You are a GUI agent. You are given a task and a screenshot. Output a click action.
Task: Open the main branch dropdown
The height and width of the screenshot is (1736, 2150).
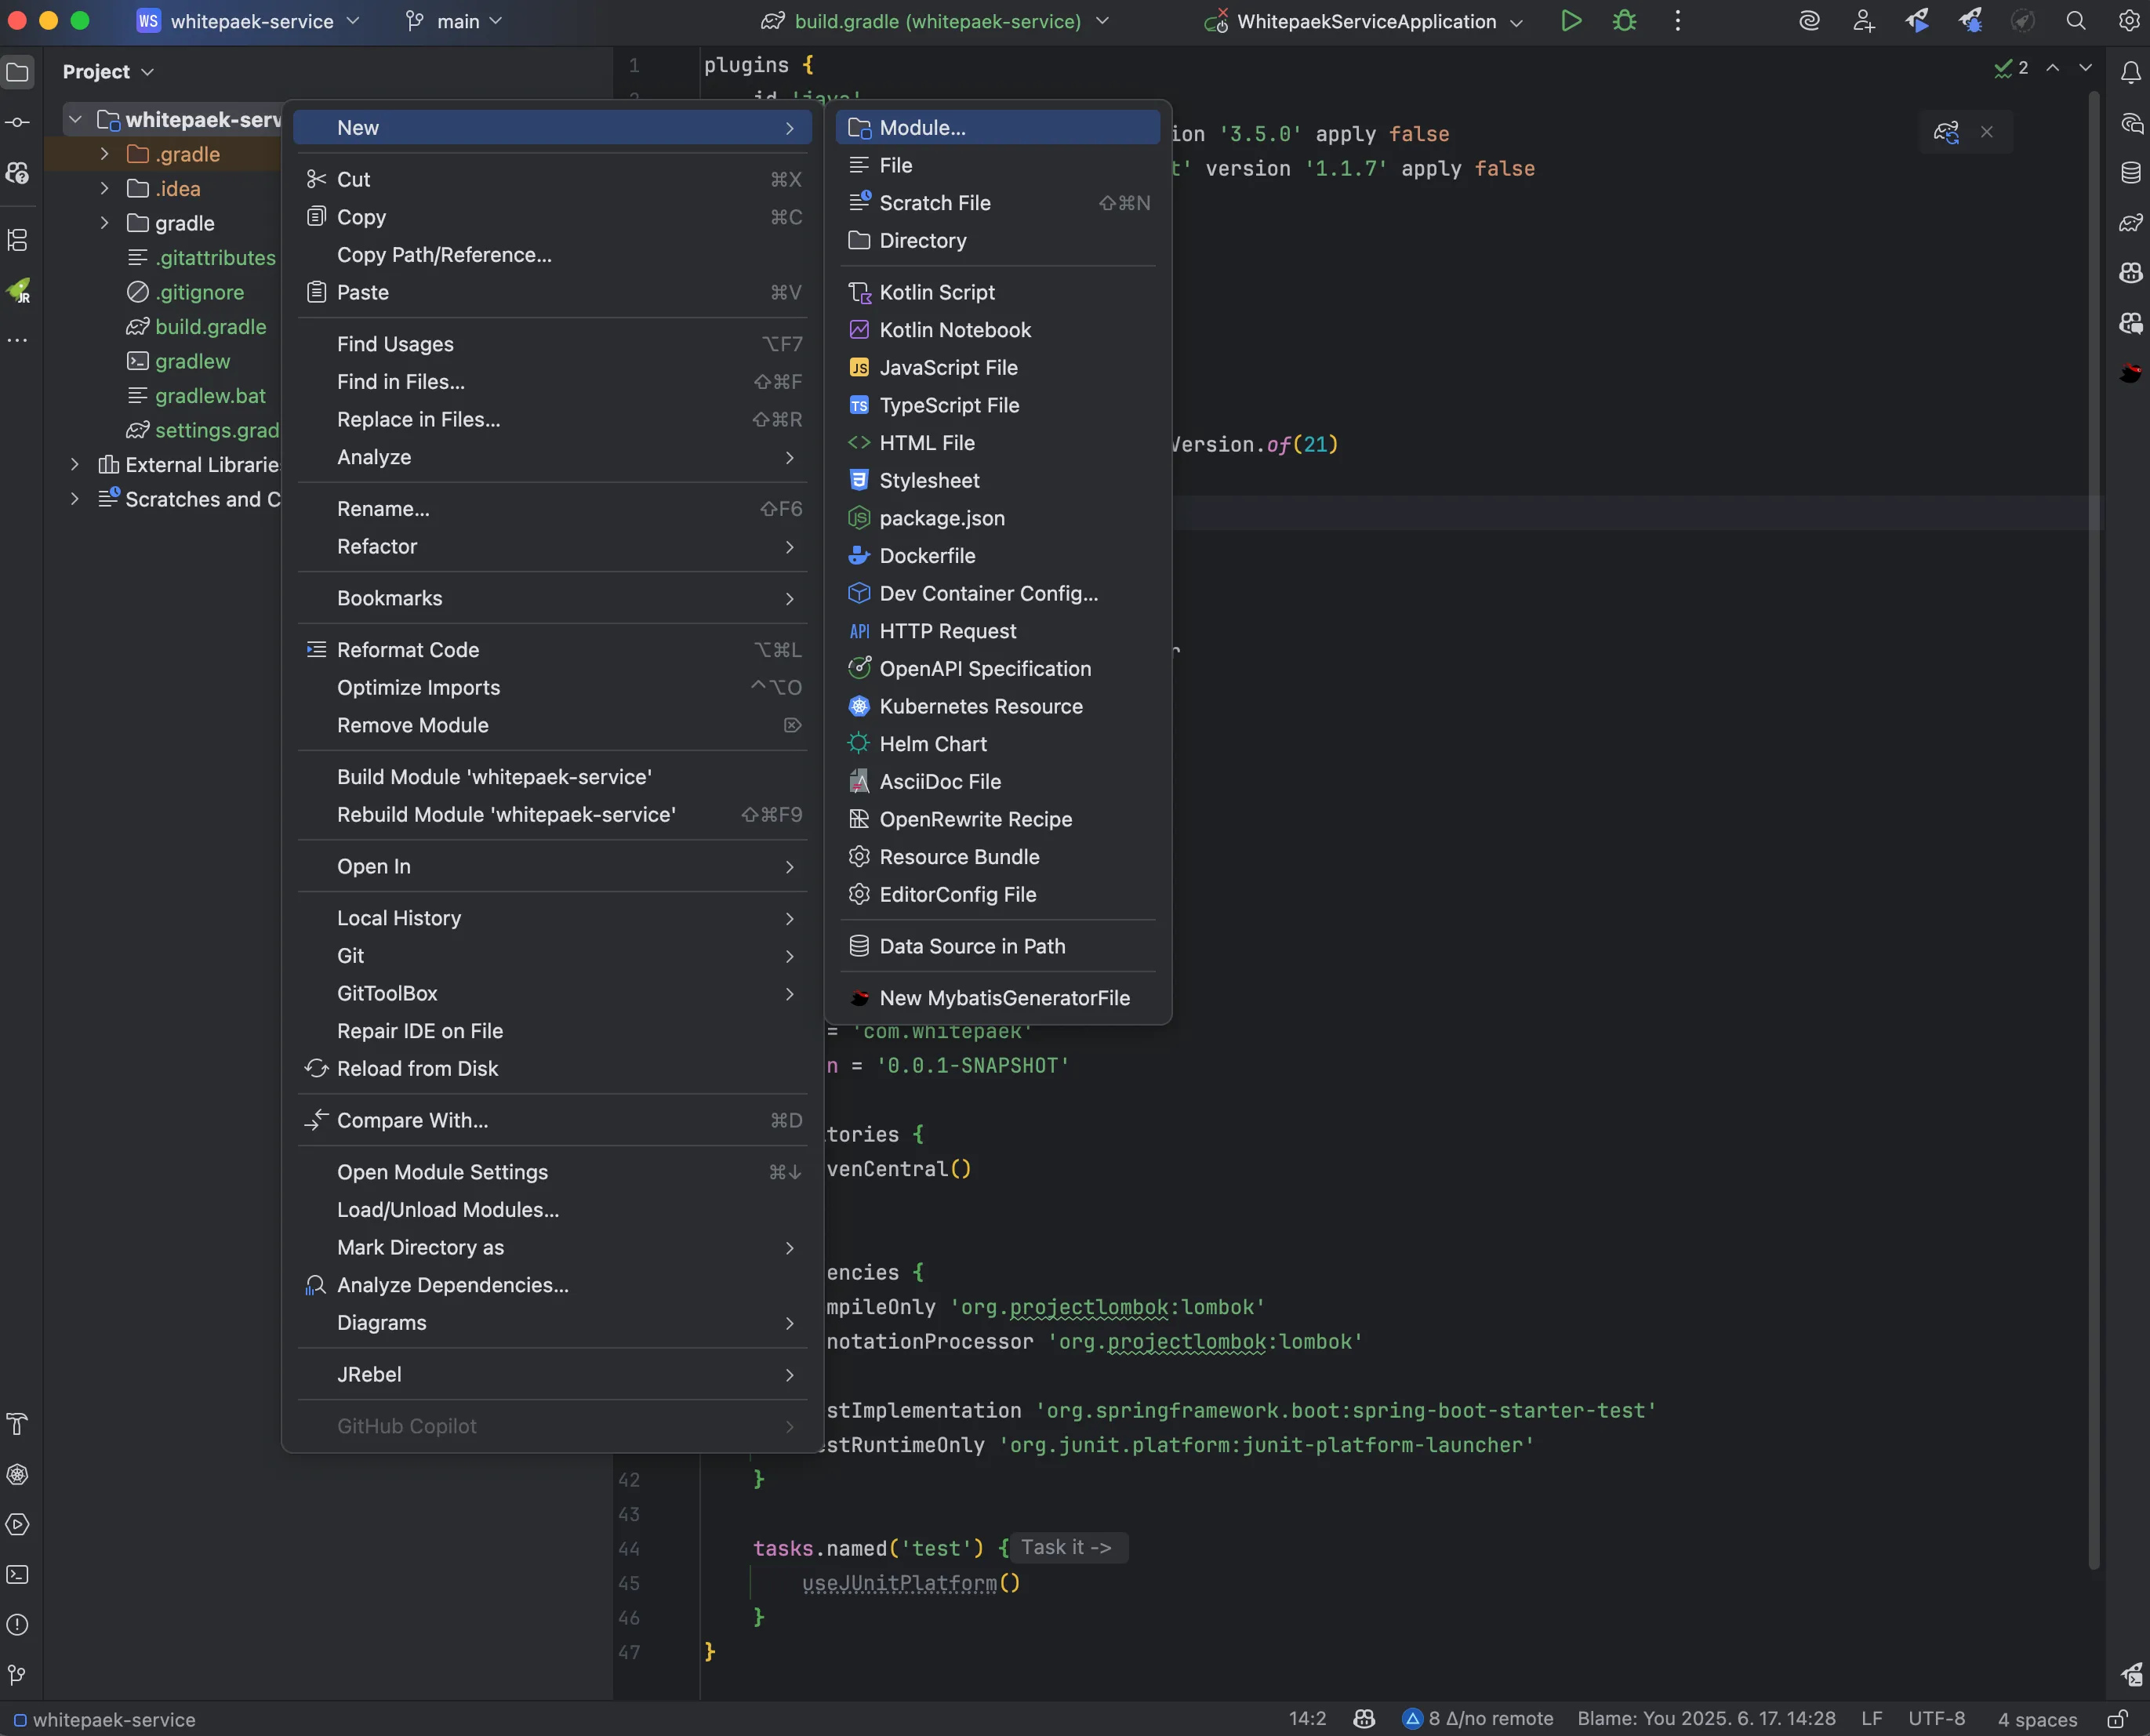[x=454, y=21]
